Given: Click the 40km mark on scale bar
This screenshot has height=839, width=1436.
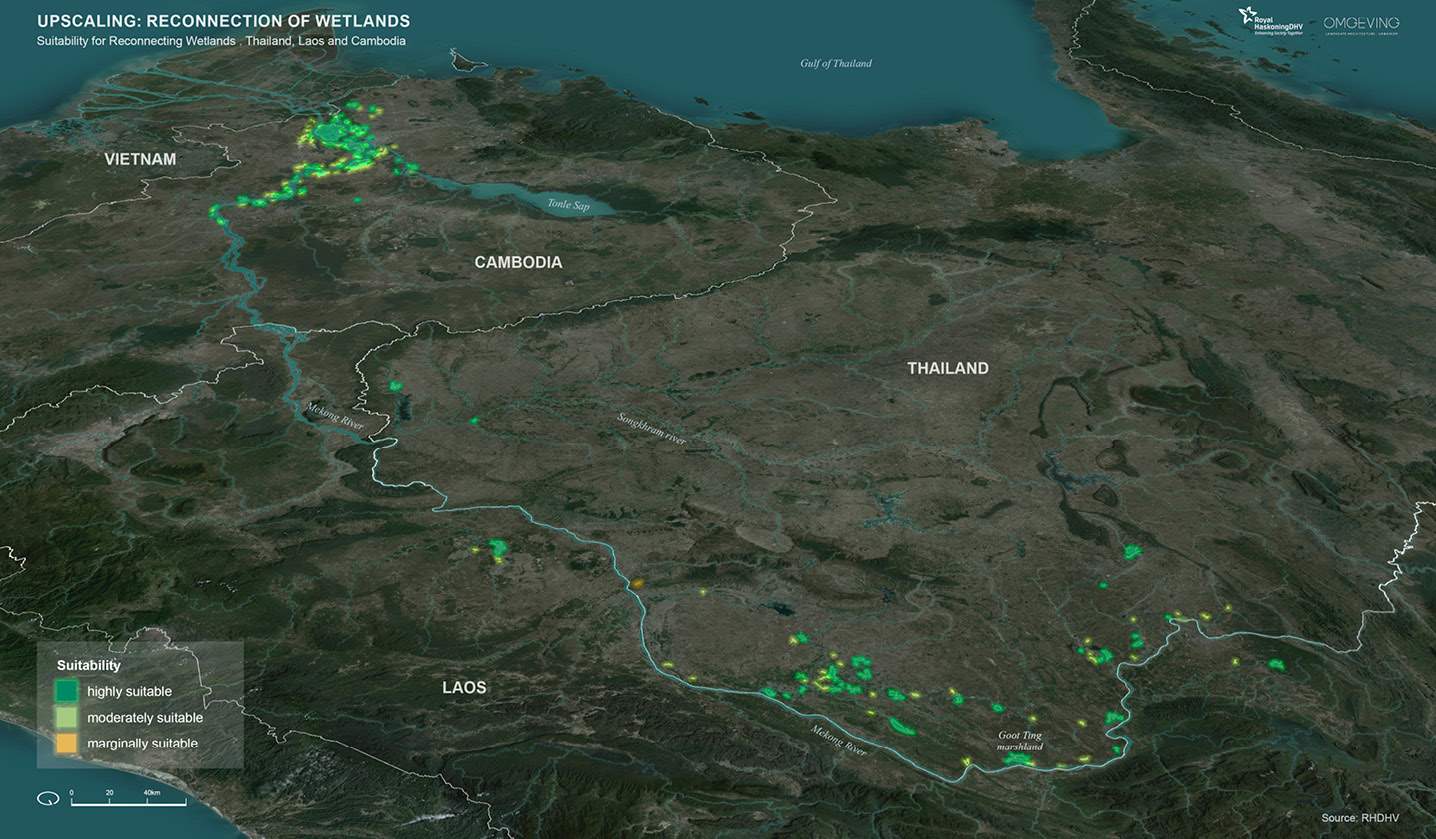Looking at the screenshot, I should coord(151,793).
